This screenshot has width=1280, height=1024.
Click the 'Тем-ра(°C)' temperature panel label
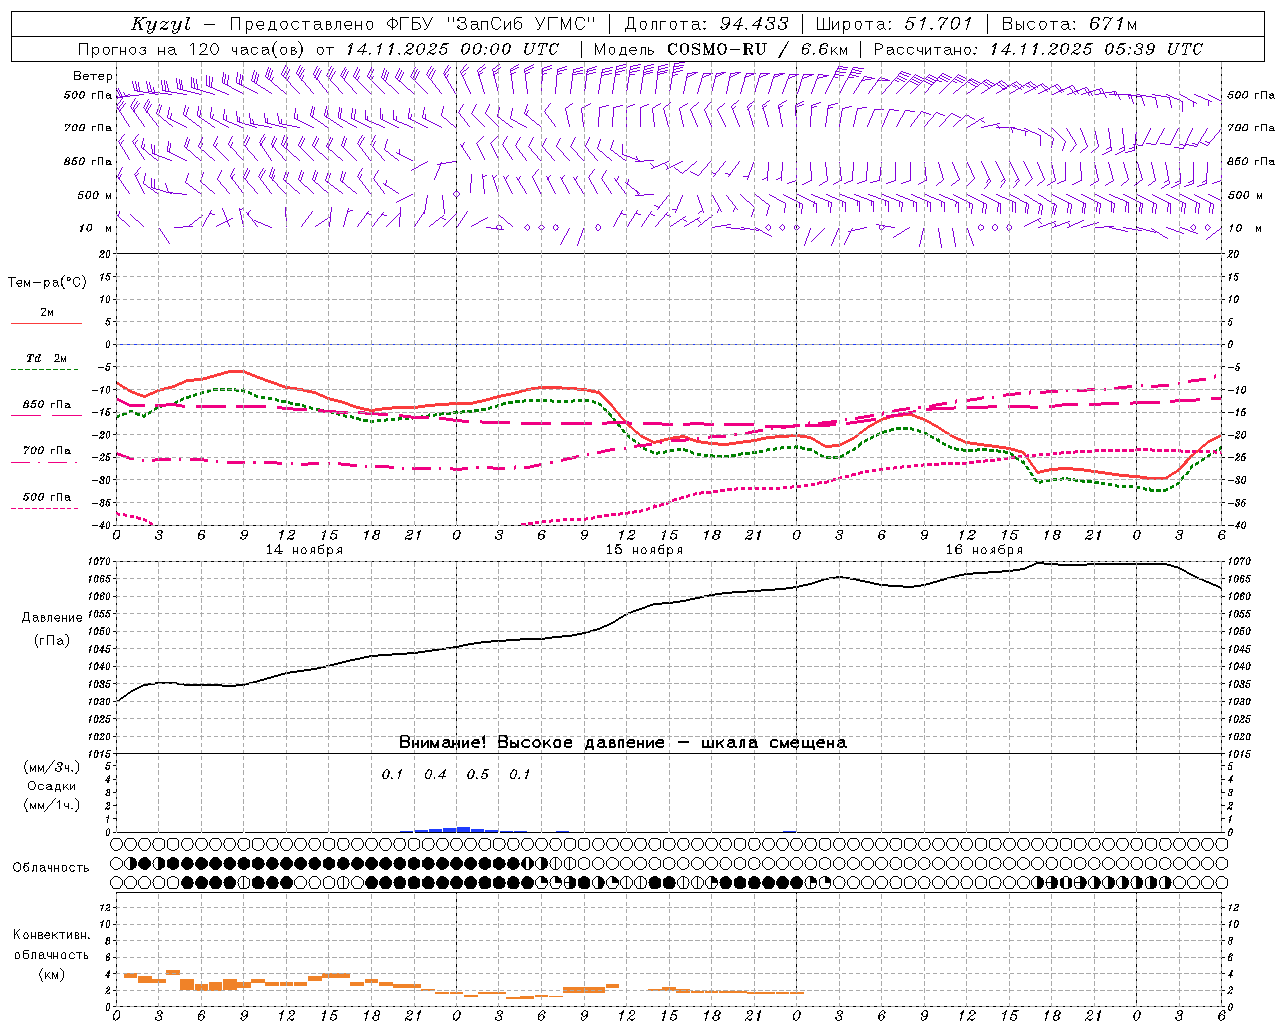tap(47, 282)
